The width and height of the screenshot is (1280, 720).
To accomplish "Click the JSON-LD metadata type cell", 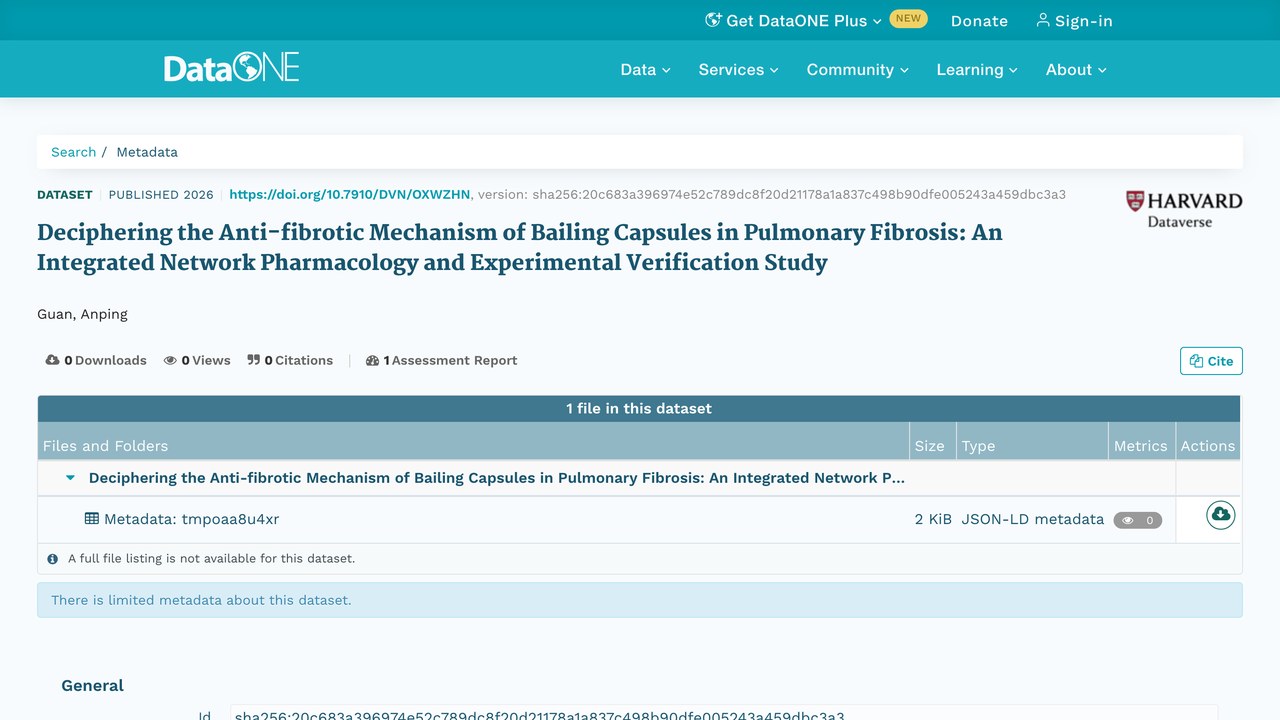I will click(1033, 519).
